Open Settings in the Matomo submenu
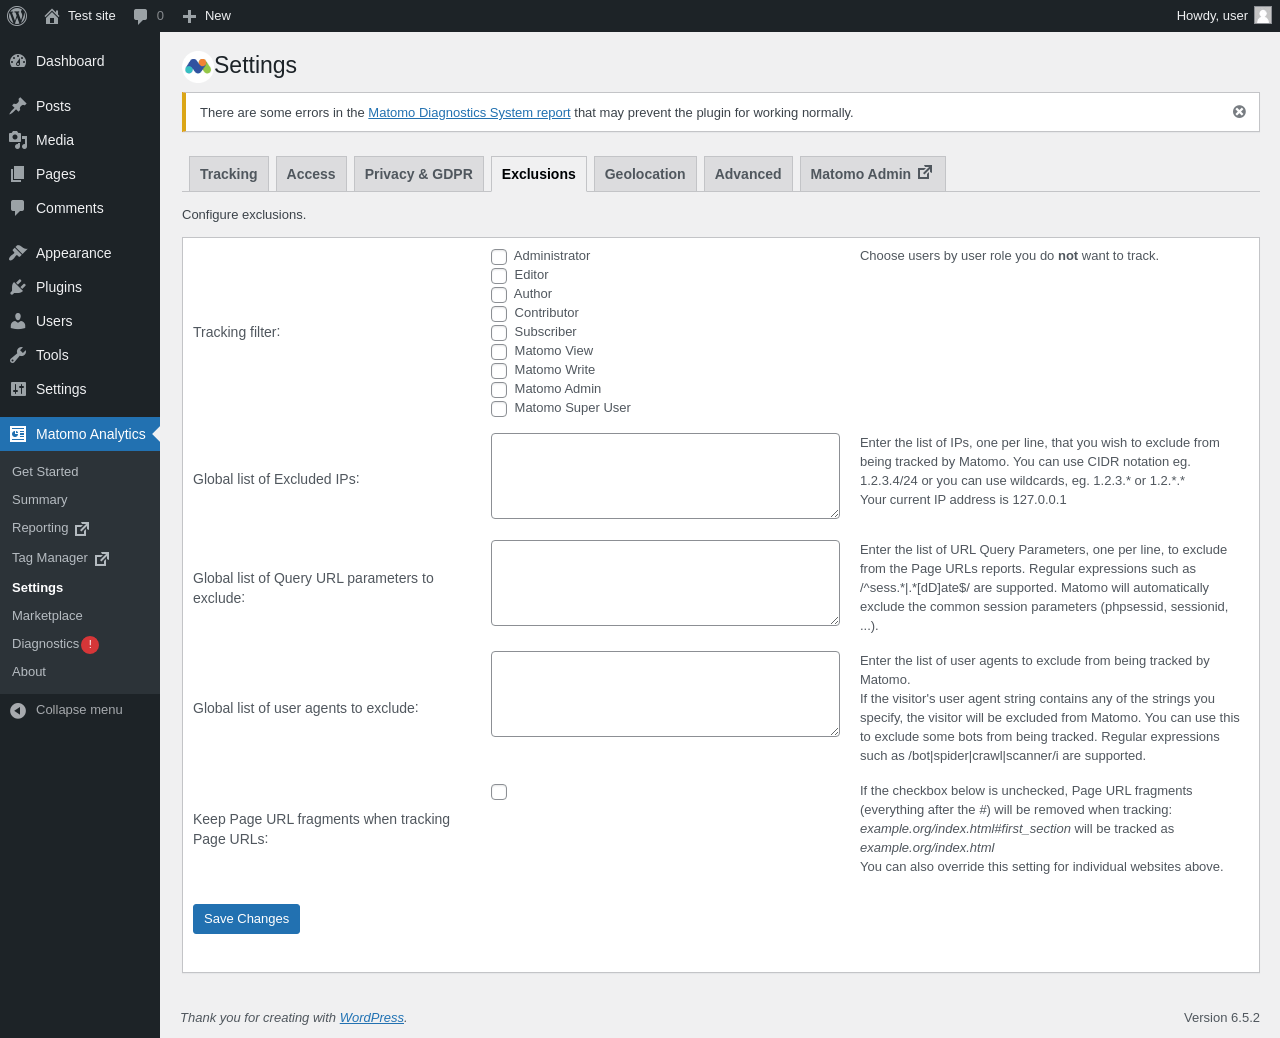This screenshot has height=1038, width=1280. pyautogui.click(x=38, y=588)
